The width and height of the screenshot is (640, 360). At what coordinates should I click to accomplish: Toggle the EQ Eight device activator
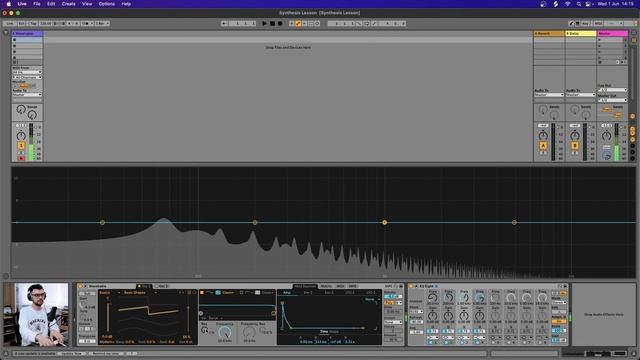click(411, 287)
